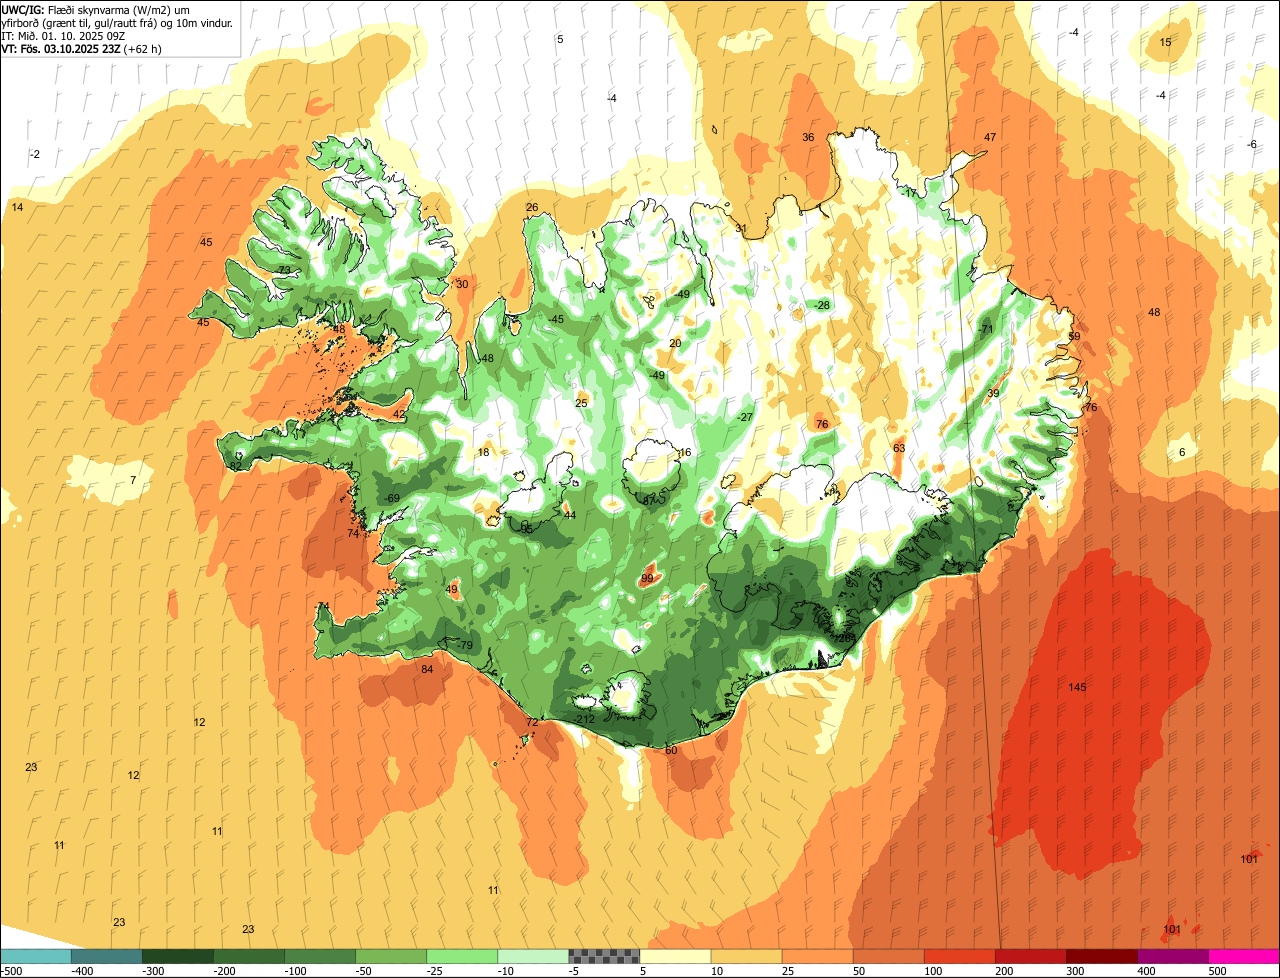Click the '26' value off the north coast

click(532, 207)
